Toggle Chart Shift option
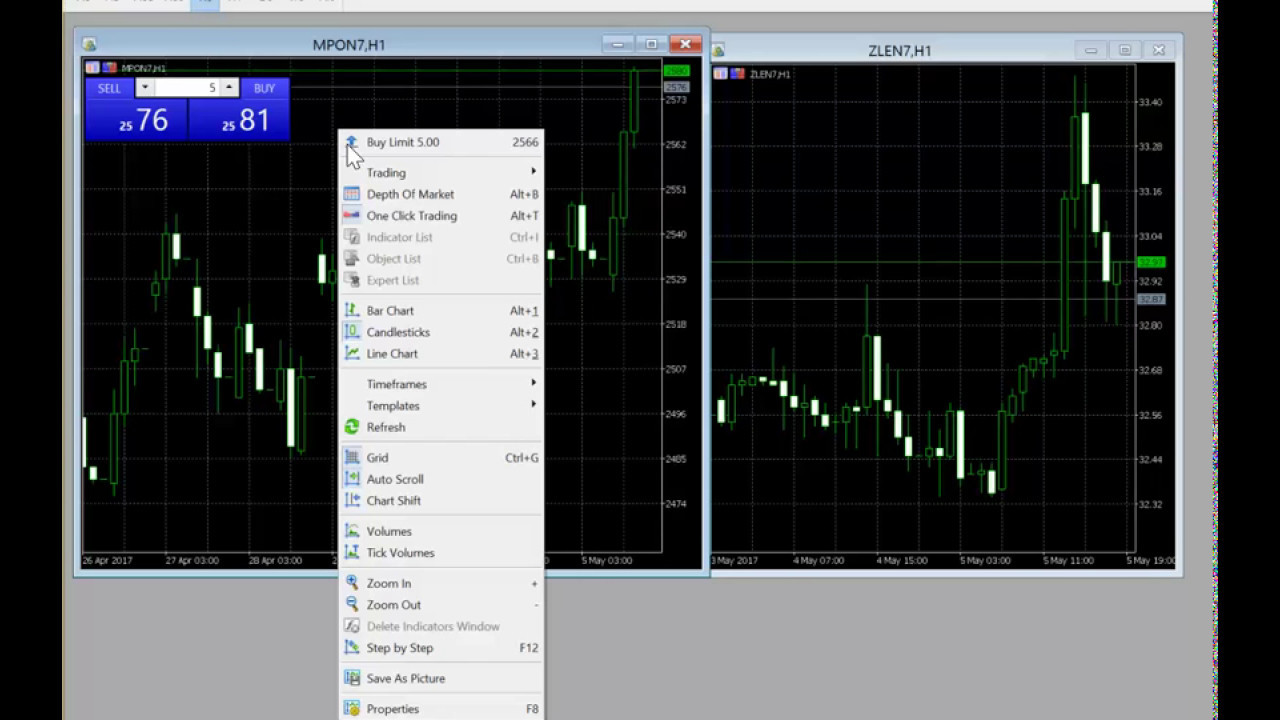 [x=441, y=501]
